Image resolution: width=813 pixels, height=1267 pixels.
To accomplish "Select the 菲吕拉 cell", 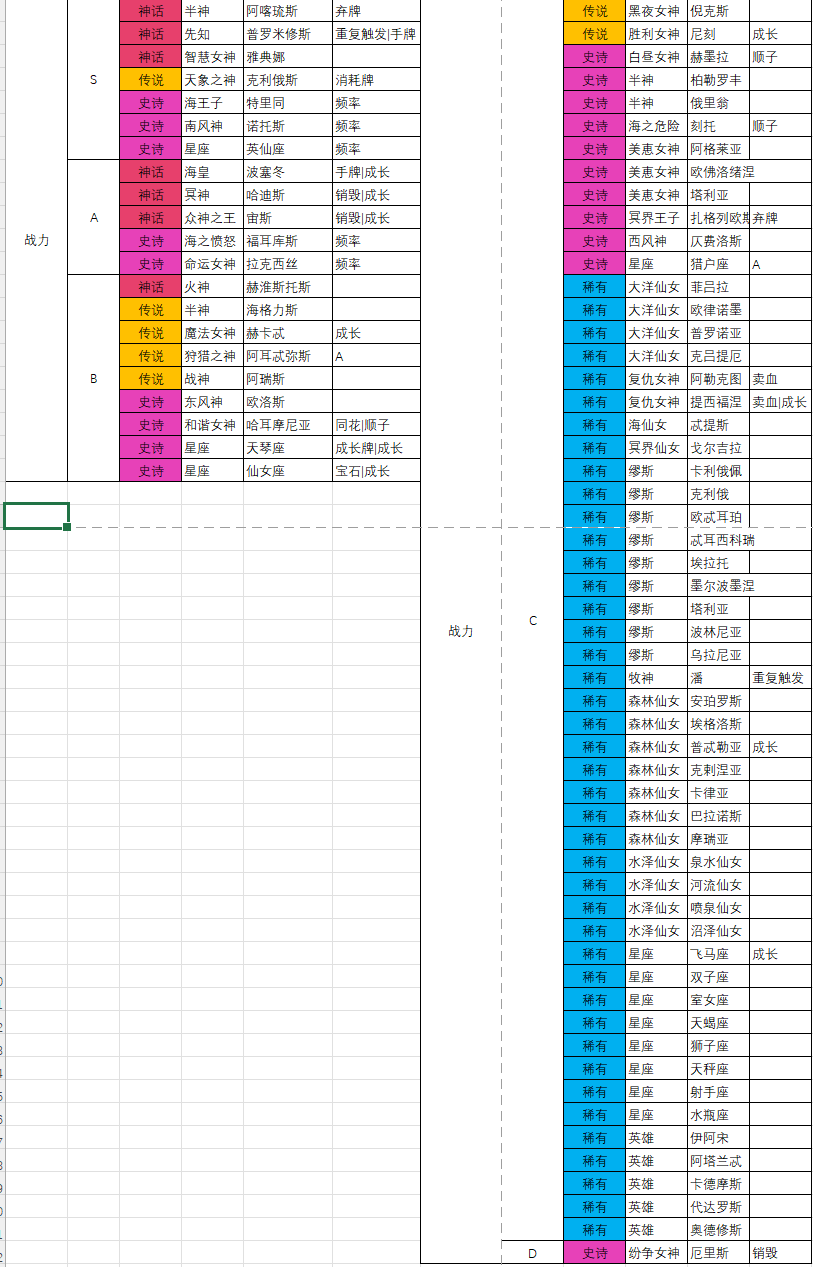I will 718,287.
